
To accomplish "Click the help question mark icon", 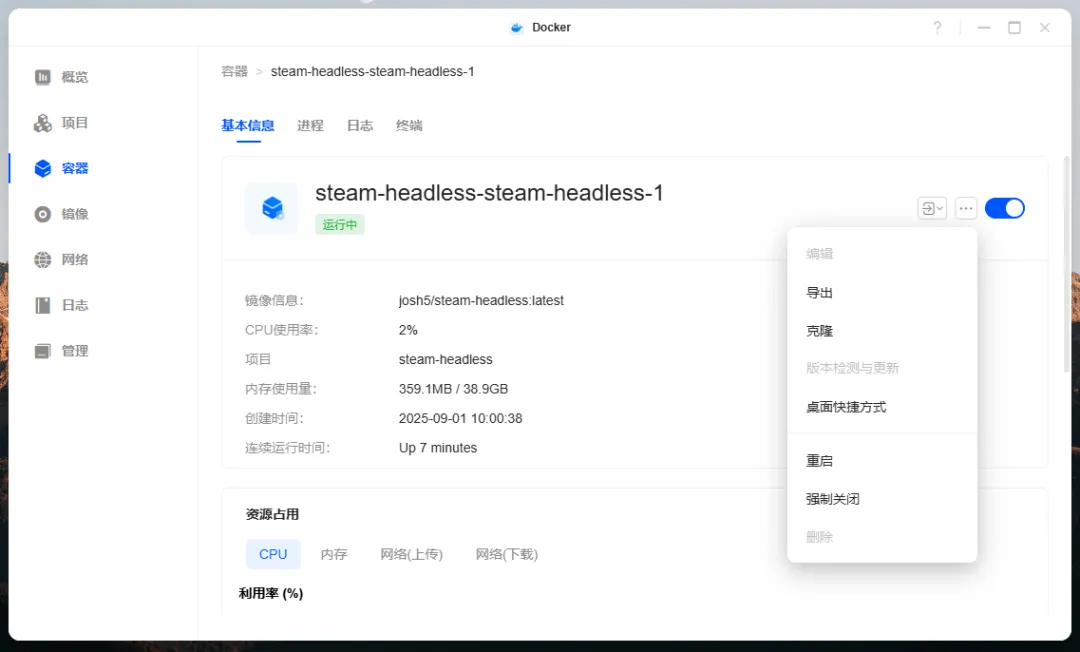I will point(937,27).
